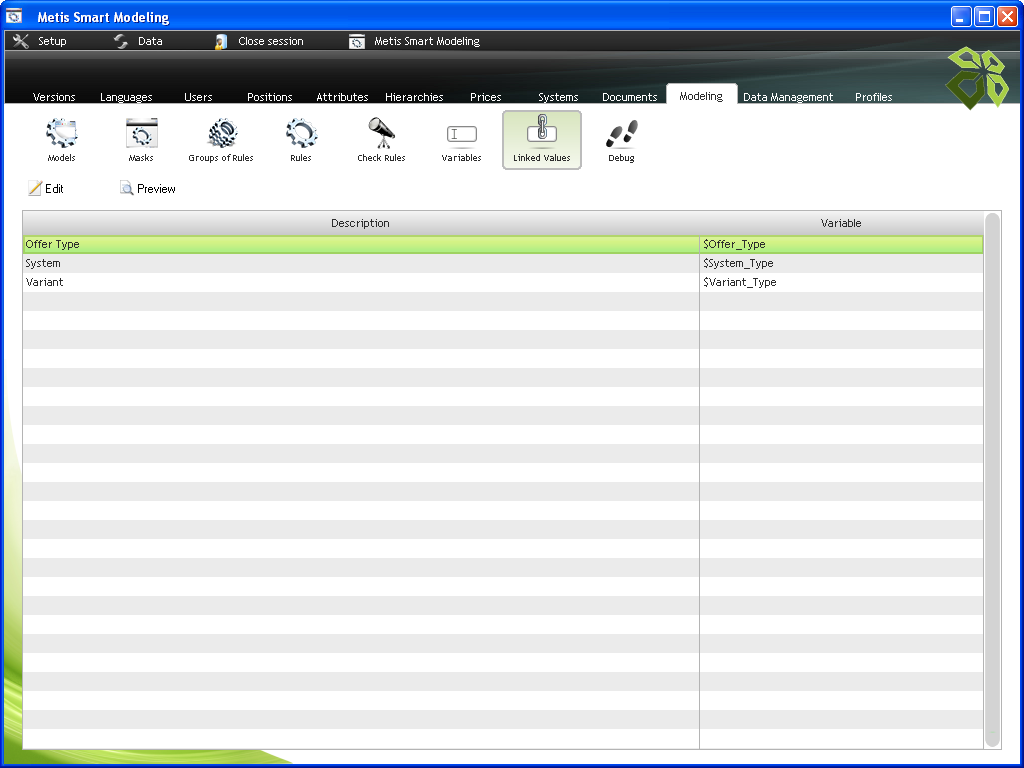Switch to the Attributes tab
The height and width of the screenshot is (768, 1024).
342,97
